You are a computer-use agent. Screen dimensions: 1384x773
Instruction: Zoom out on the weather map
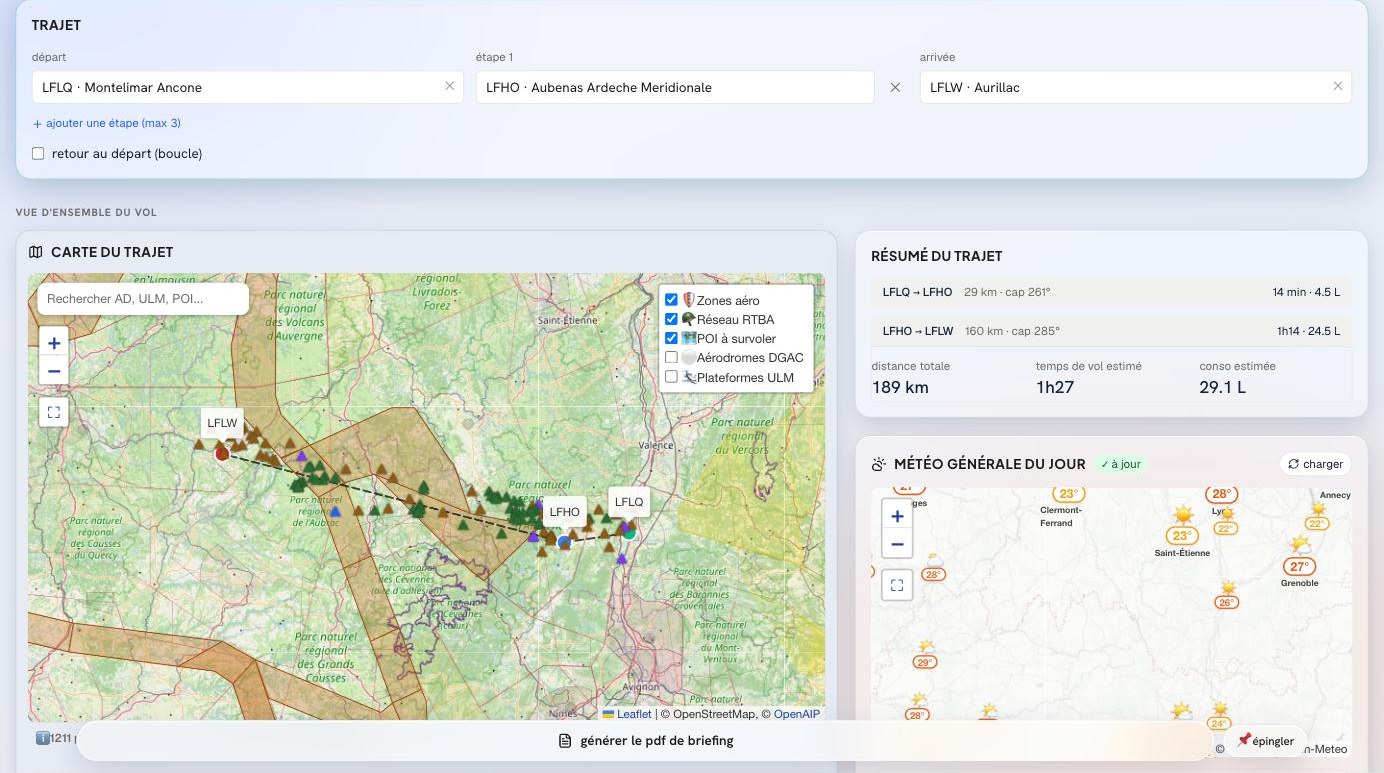pyautogui.click(x=897, y=545)
